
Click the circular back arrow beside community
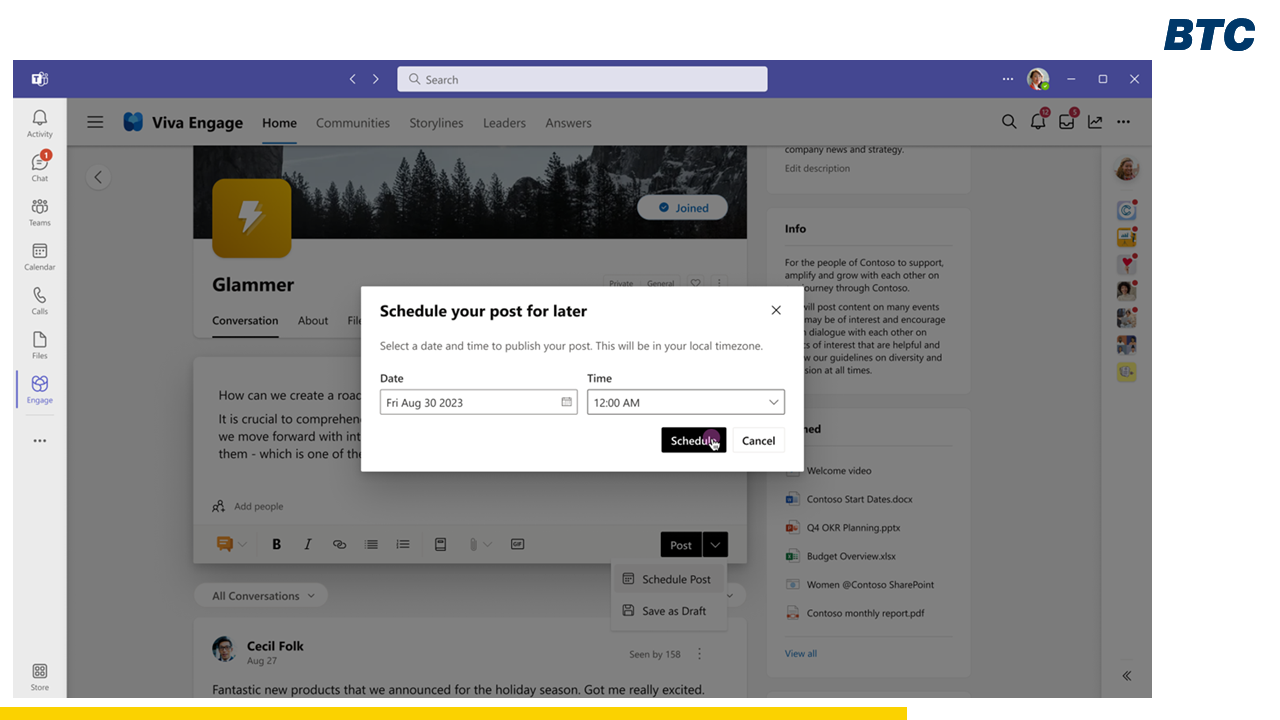[98, 178]
